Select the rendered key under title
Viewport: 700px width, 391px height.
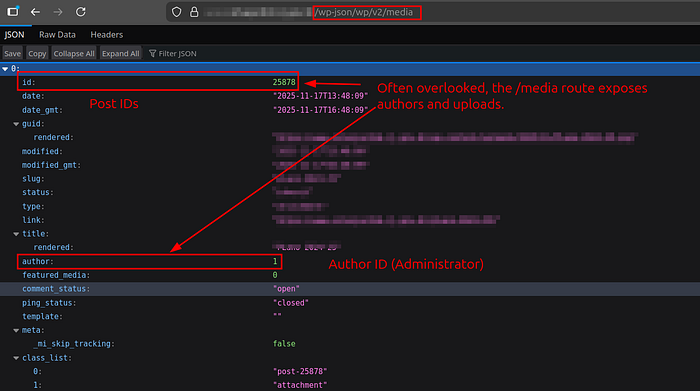point(54,247)
